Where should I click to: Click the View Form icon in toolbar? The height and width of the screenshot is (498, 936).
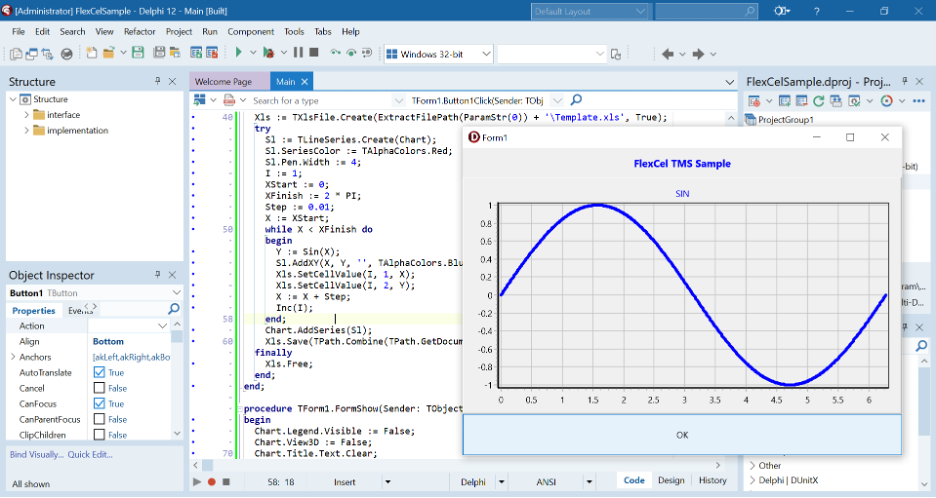coord(32,54)
